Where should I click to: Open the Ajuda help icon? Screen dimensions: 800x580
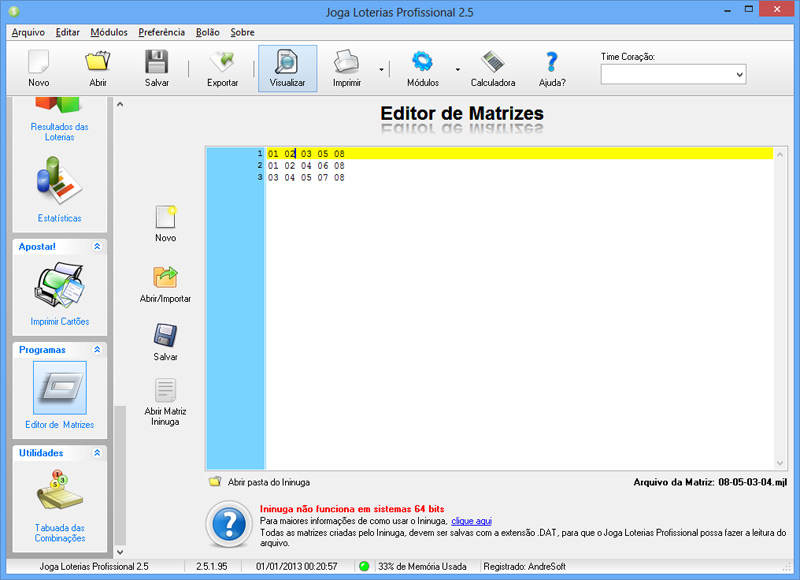tap(551, 67)
